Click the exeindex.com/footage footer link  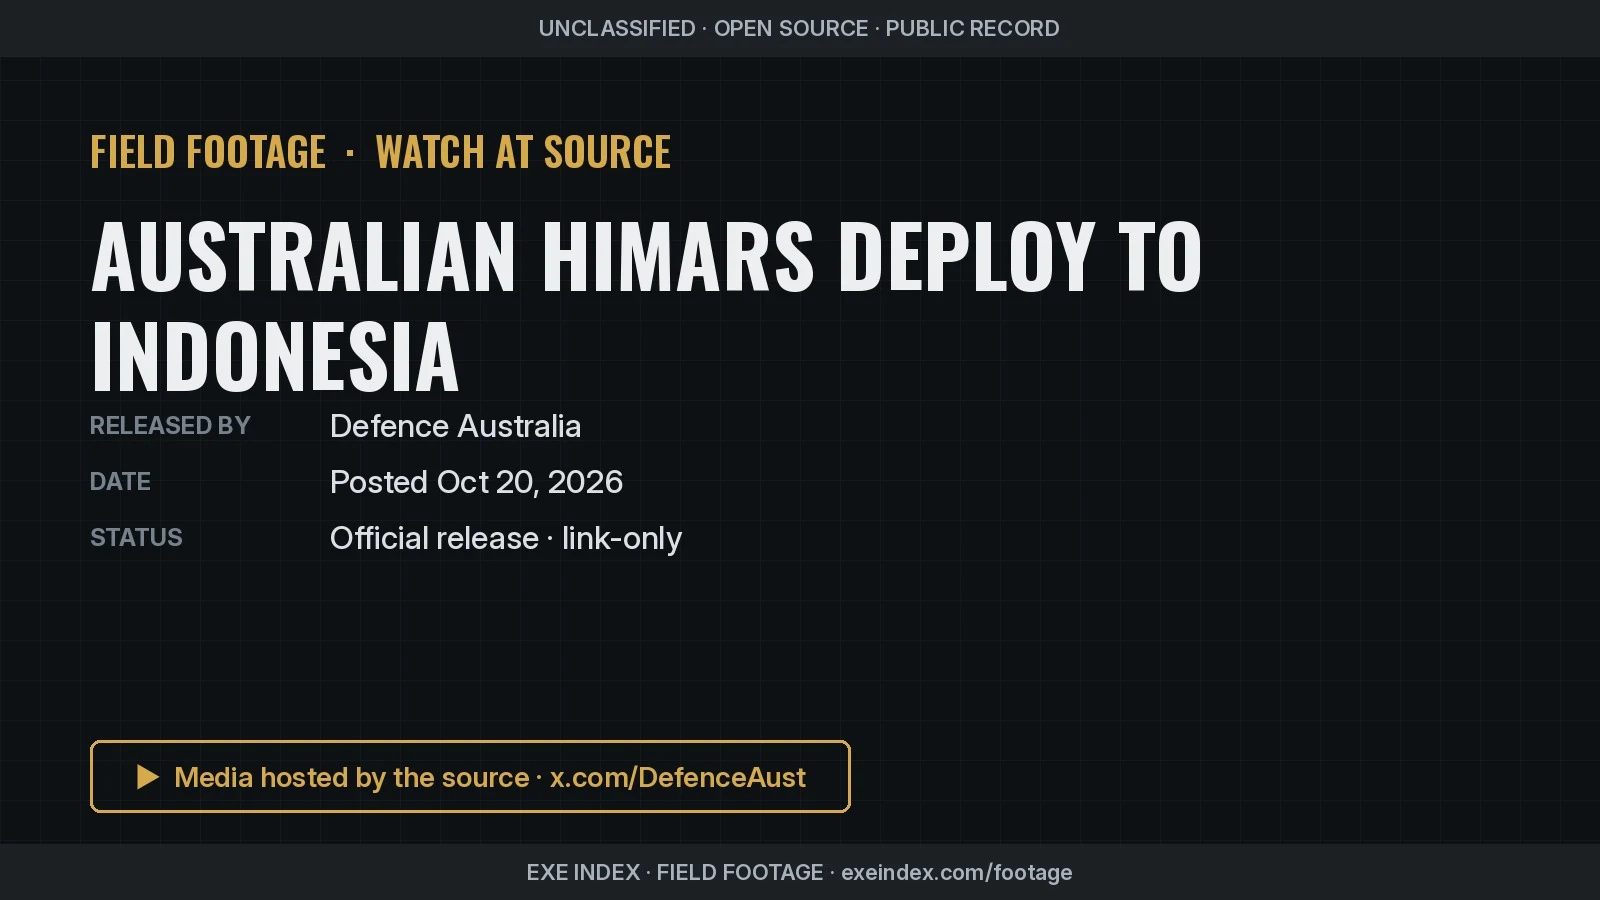click(x=956, y=872)
